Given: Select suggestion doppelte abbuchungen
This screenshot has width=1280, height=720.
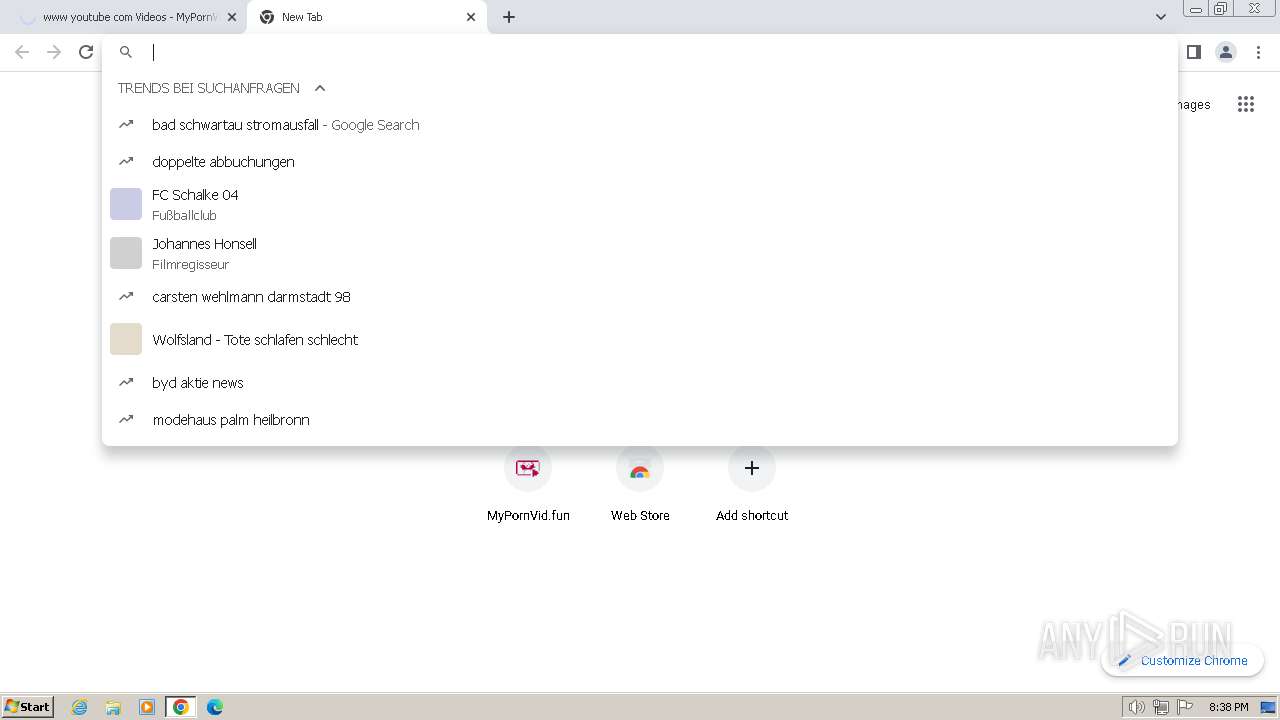Looking at the screenshot, I should coord(640,162).
